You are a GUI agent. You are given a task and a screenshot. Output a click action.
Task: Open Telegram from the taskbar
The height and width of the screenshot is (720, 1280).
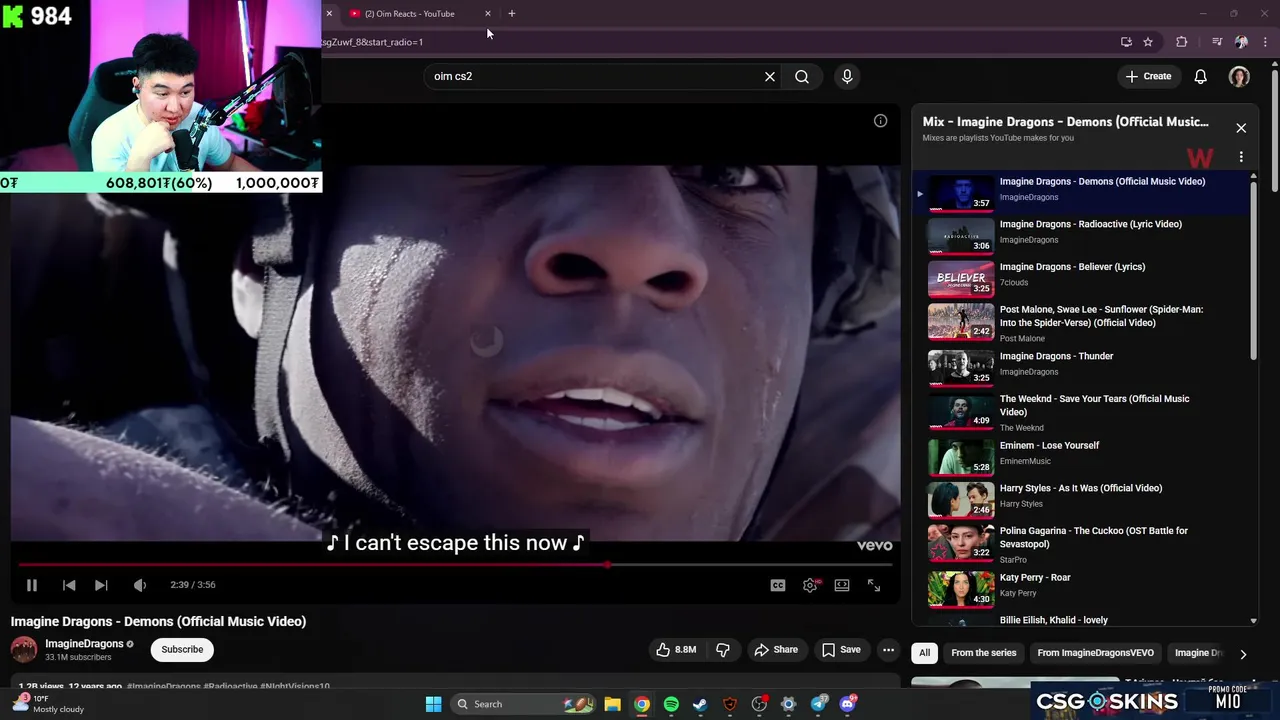click(x=818, y=704)
